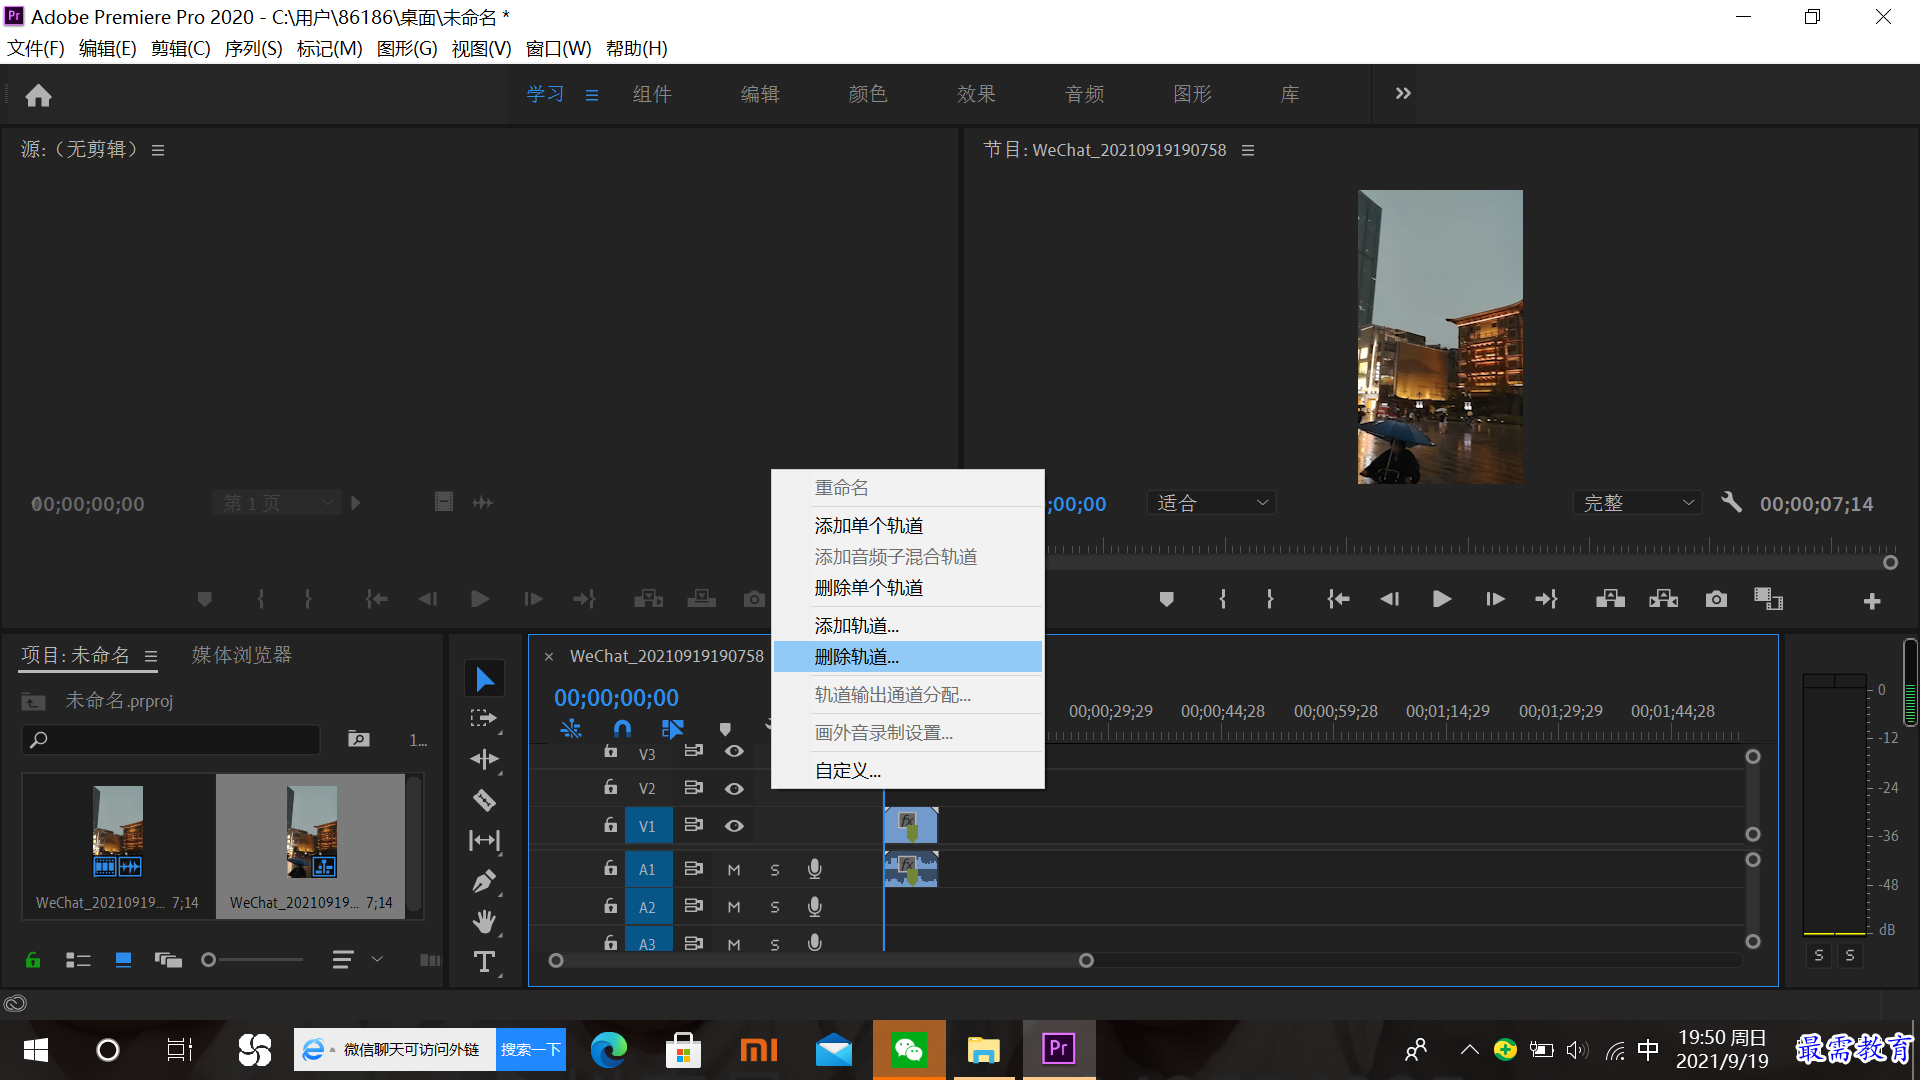This screenshot has height=1080, width=1920.
Task: Choose 删除轨道... in context menu
Action: [x=908, y=657]
